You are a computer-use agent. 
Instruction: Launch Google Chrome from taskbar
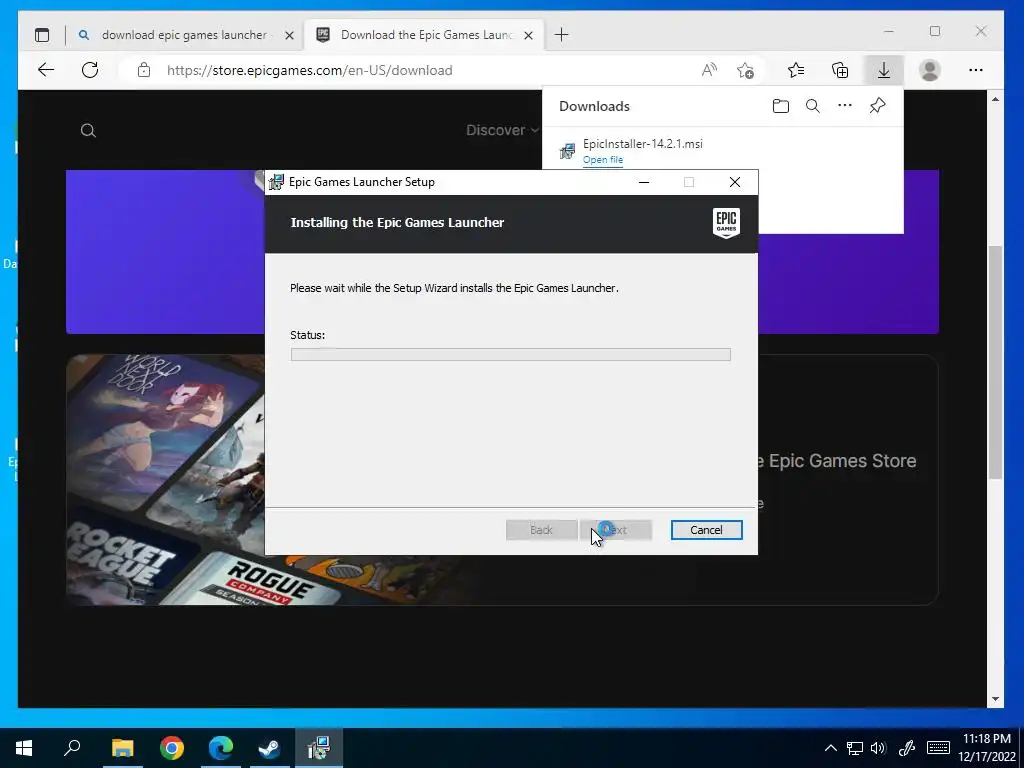point(172,748)
